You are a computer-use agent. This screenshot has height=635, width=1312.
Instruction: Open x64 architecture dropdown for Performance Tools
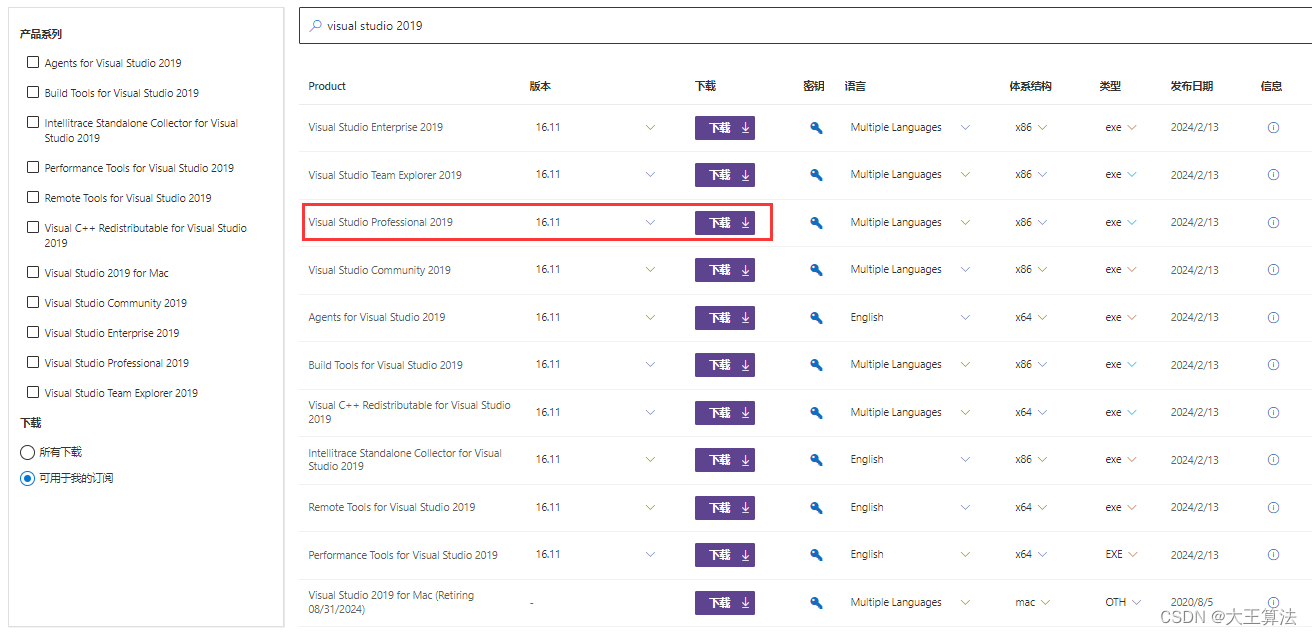[1042, 555]
